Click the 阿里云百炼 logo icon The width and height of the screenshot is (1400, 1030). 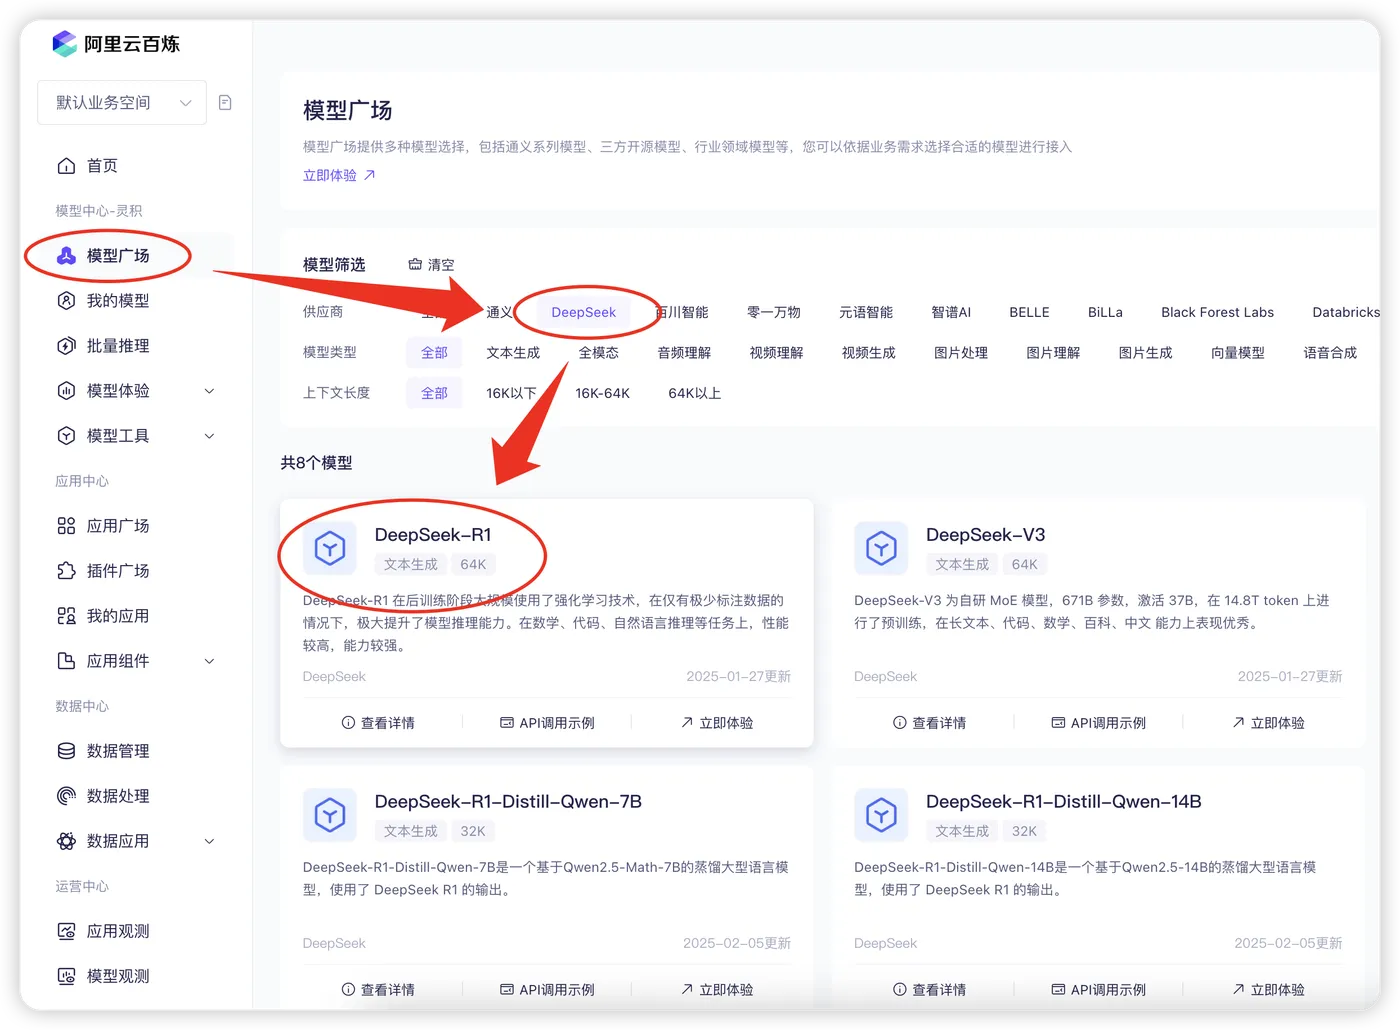pos(65,44)
